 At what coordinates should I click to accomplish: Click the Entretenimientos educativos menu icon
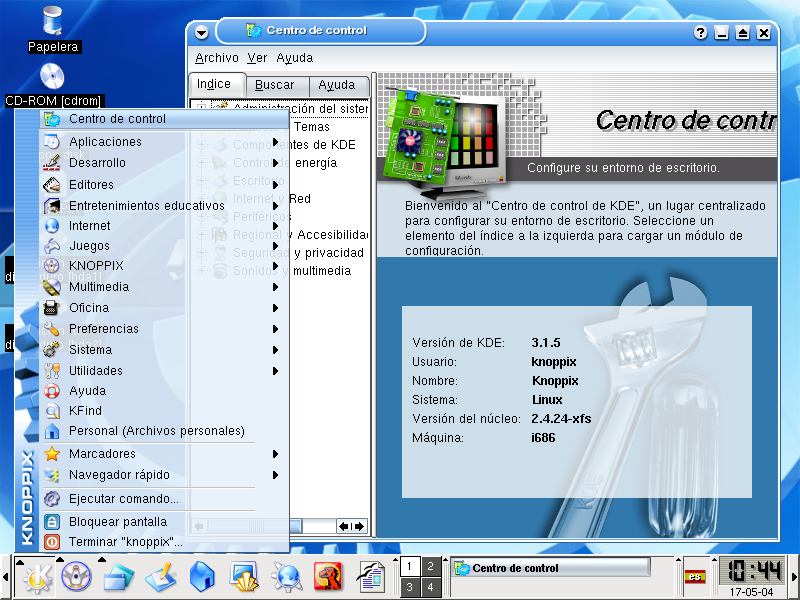[x=52, y=206]
